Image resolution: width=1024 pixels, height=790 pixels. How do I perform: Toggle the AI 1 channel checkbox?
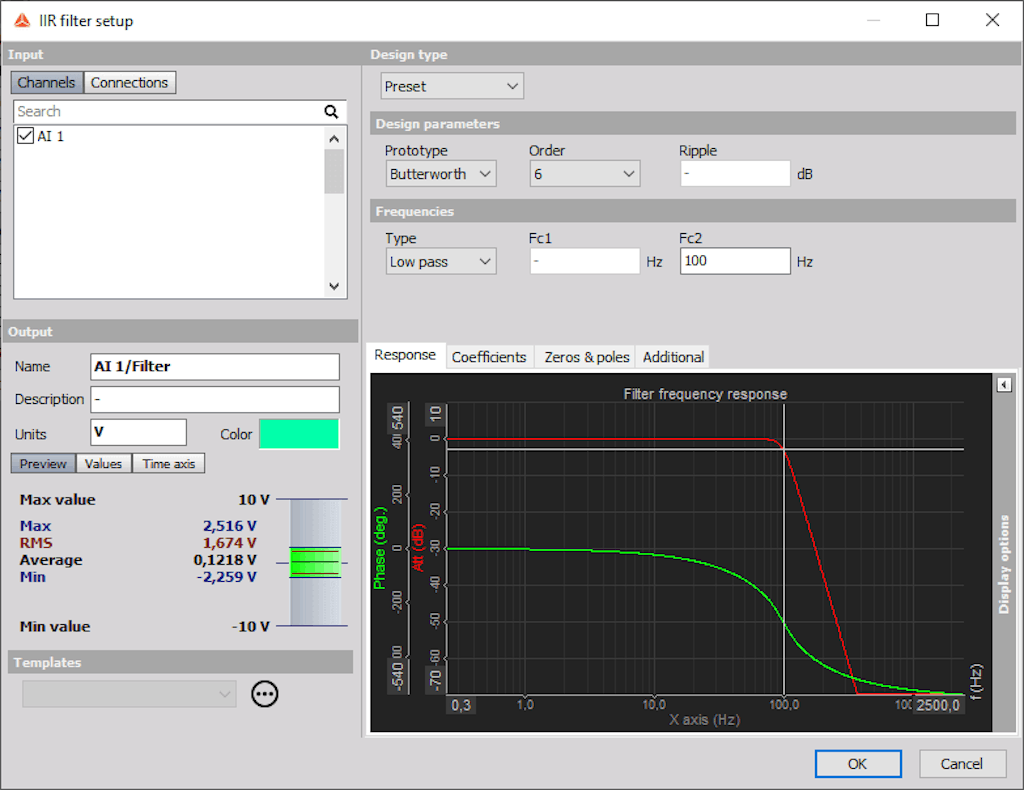pyautogui.click(x=25, y=136)
